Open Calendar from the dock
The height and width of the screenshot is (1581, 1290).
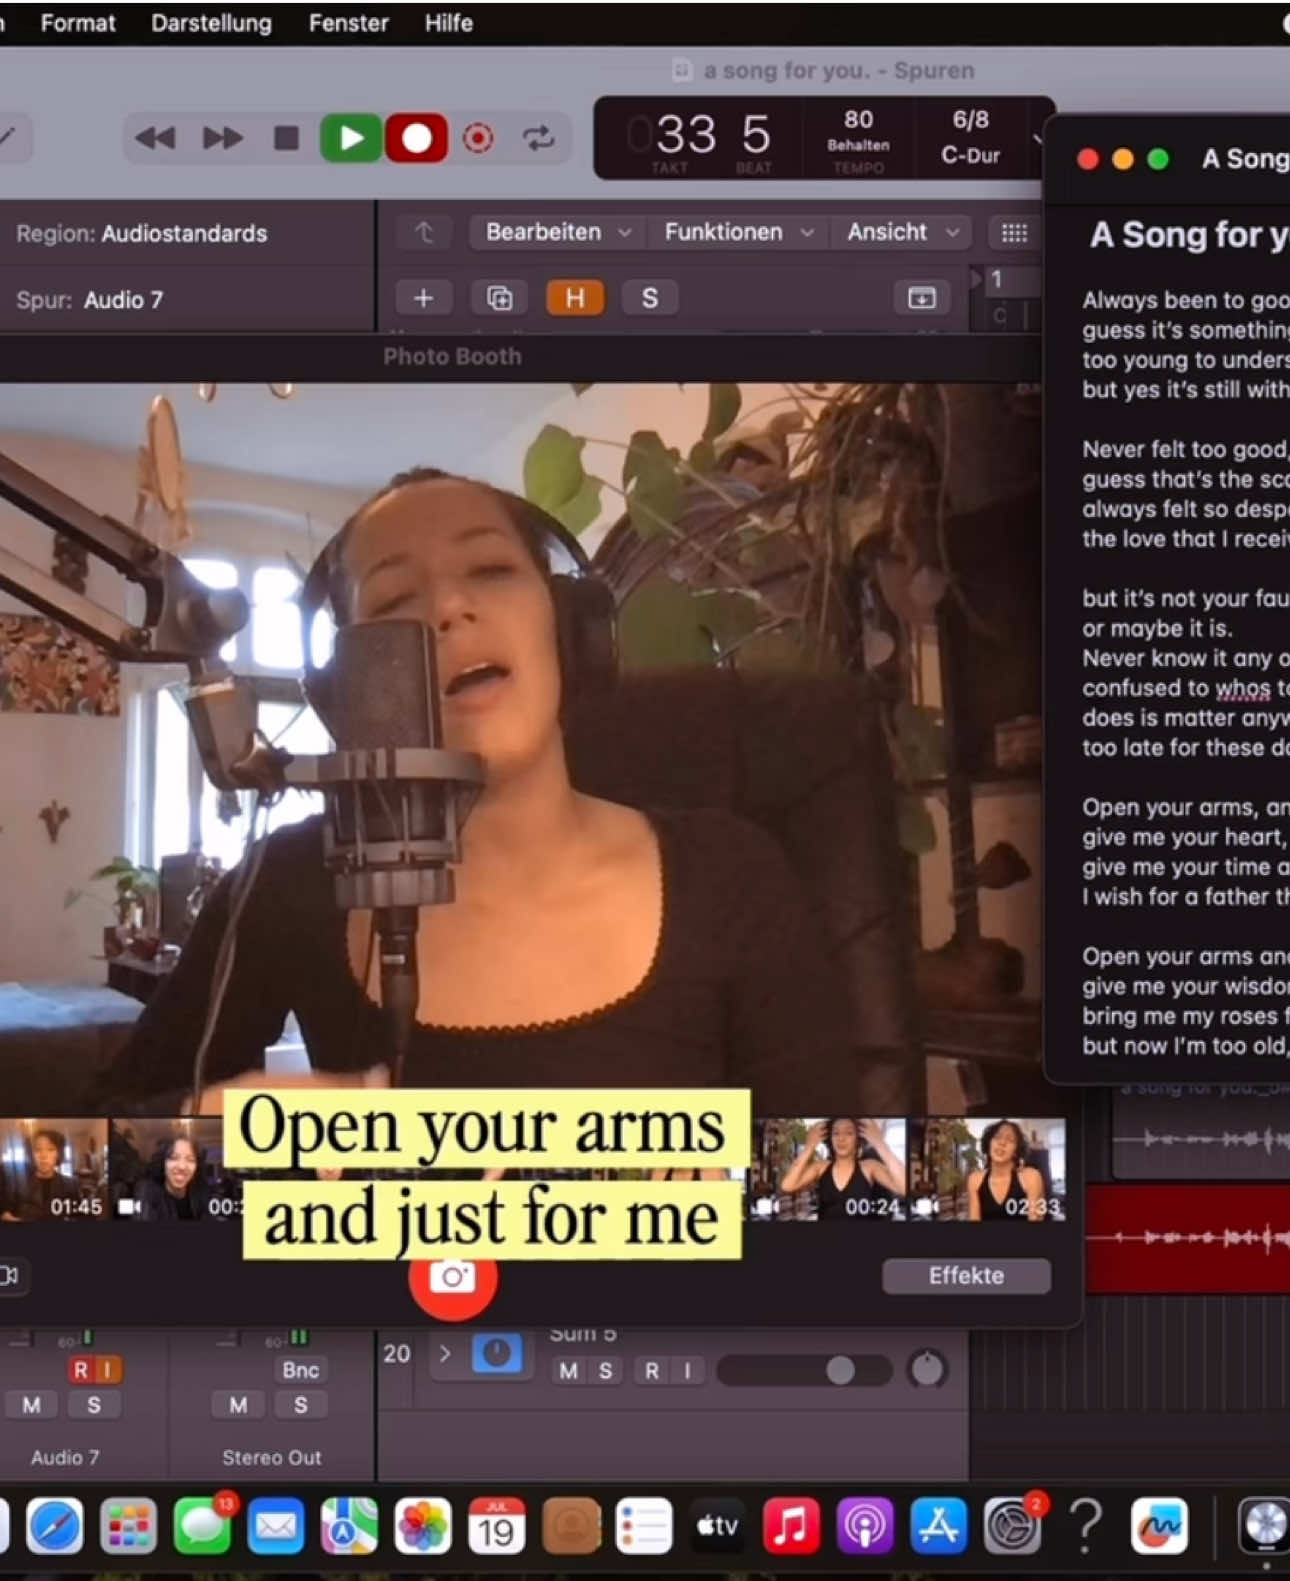coord(497,1527)
